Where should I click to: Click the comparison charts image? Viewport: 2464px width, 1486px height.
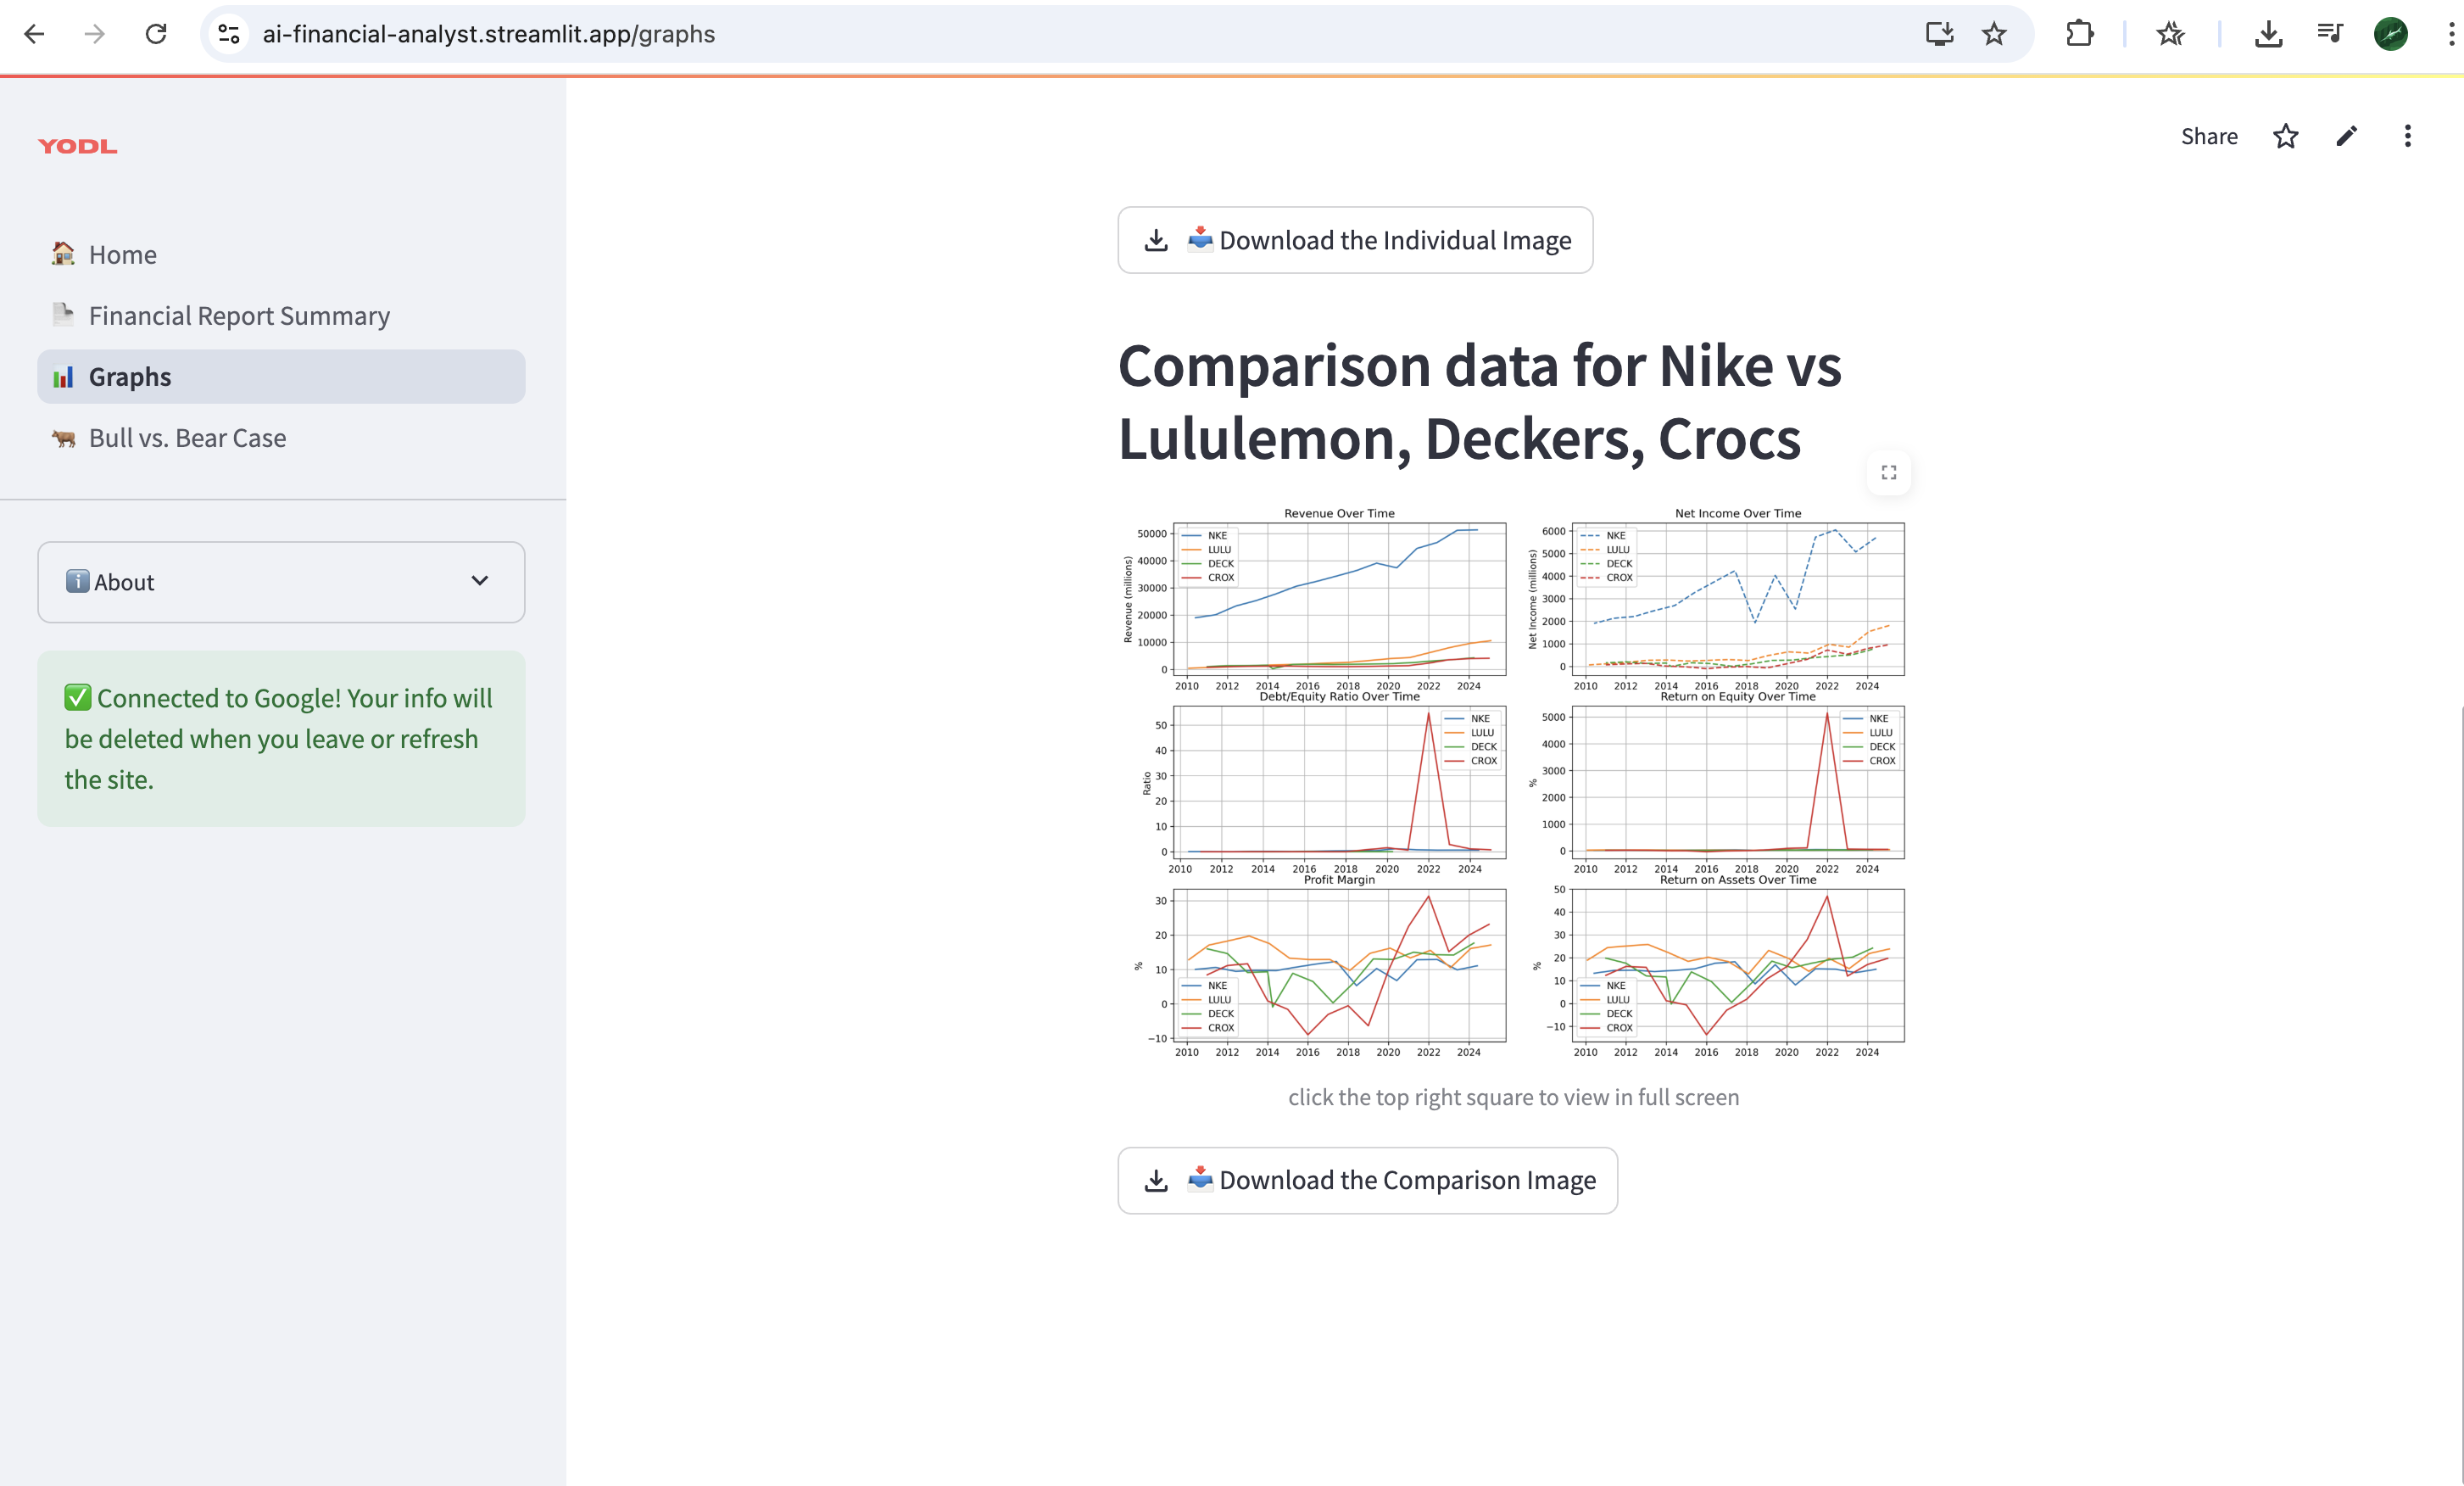point(1513,782)
